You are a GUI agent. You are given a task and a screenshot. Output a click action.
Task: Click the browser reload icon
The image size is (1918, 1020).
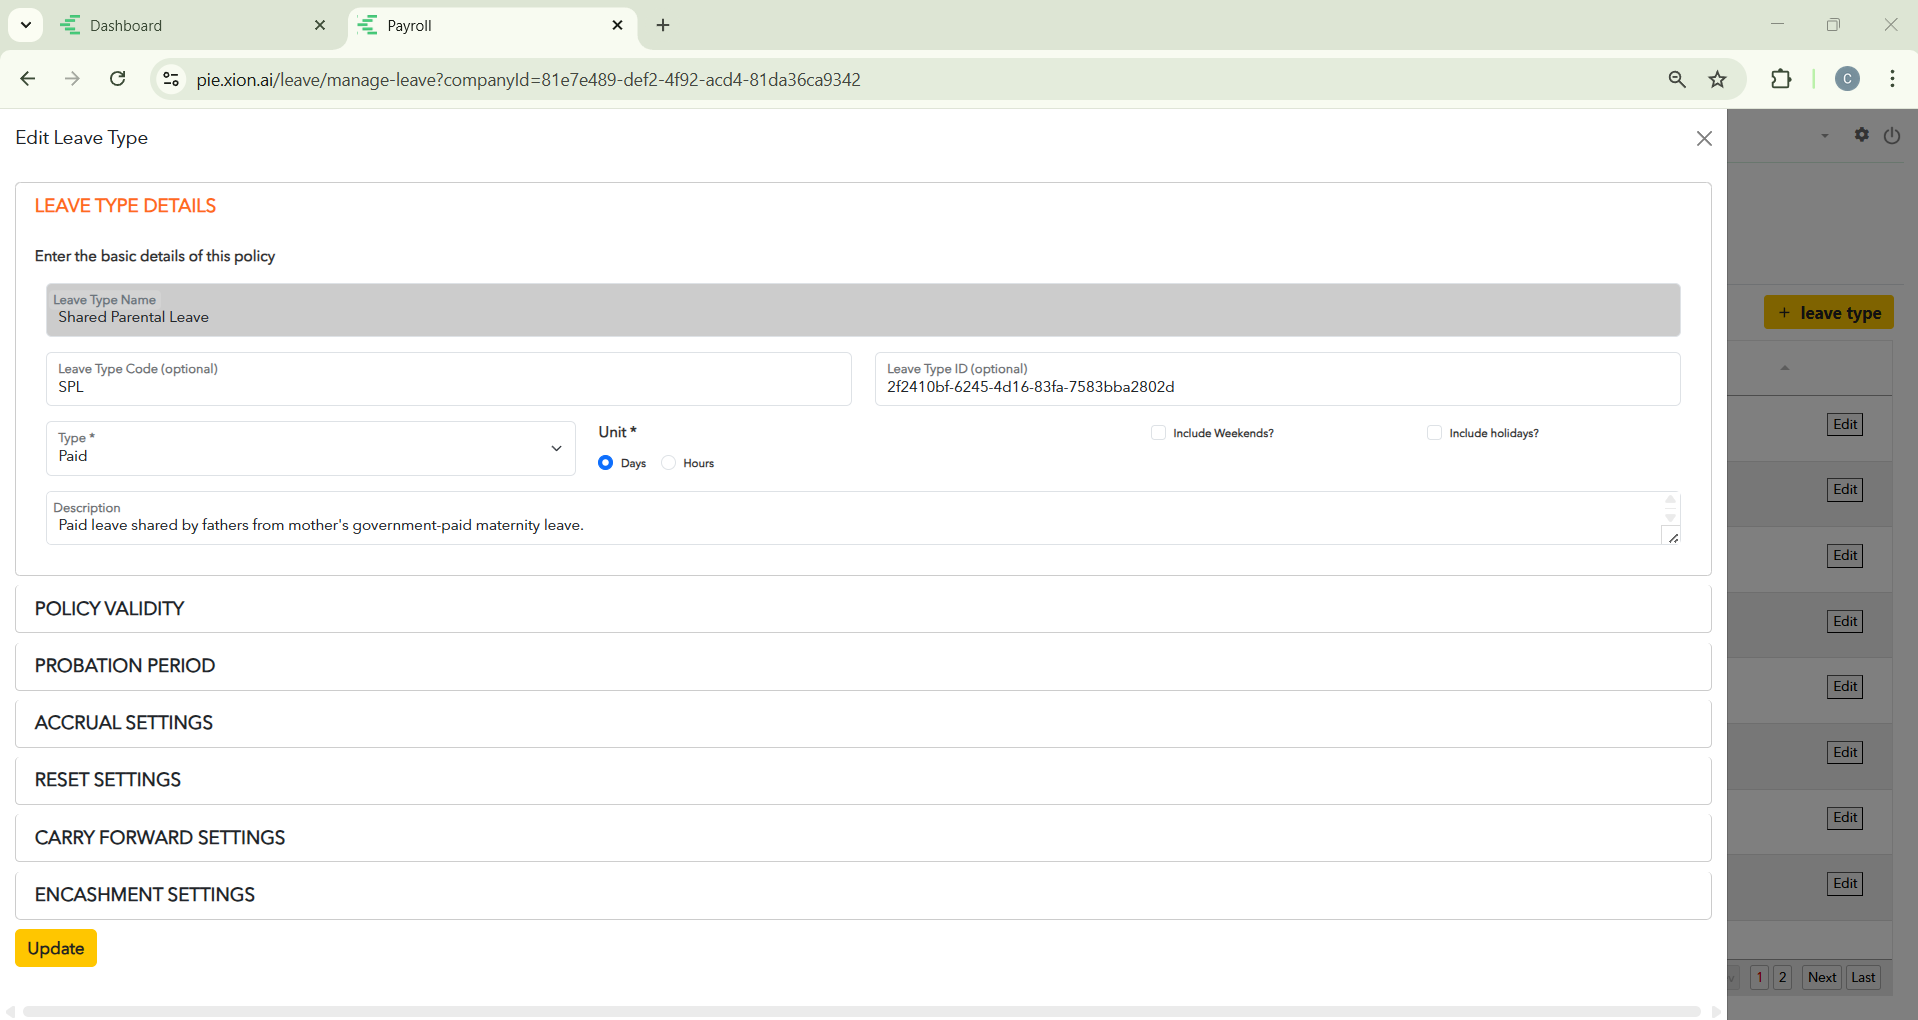pos(117,79)
